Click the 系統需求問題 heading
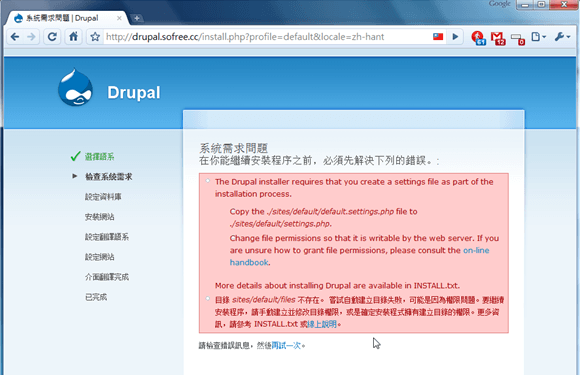 [233, 148]
